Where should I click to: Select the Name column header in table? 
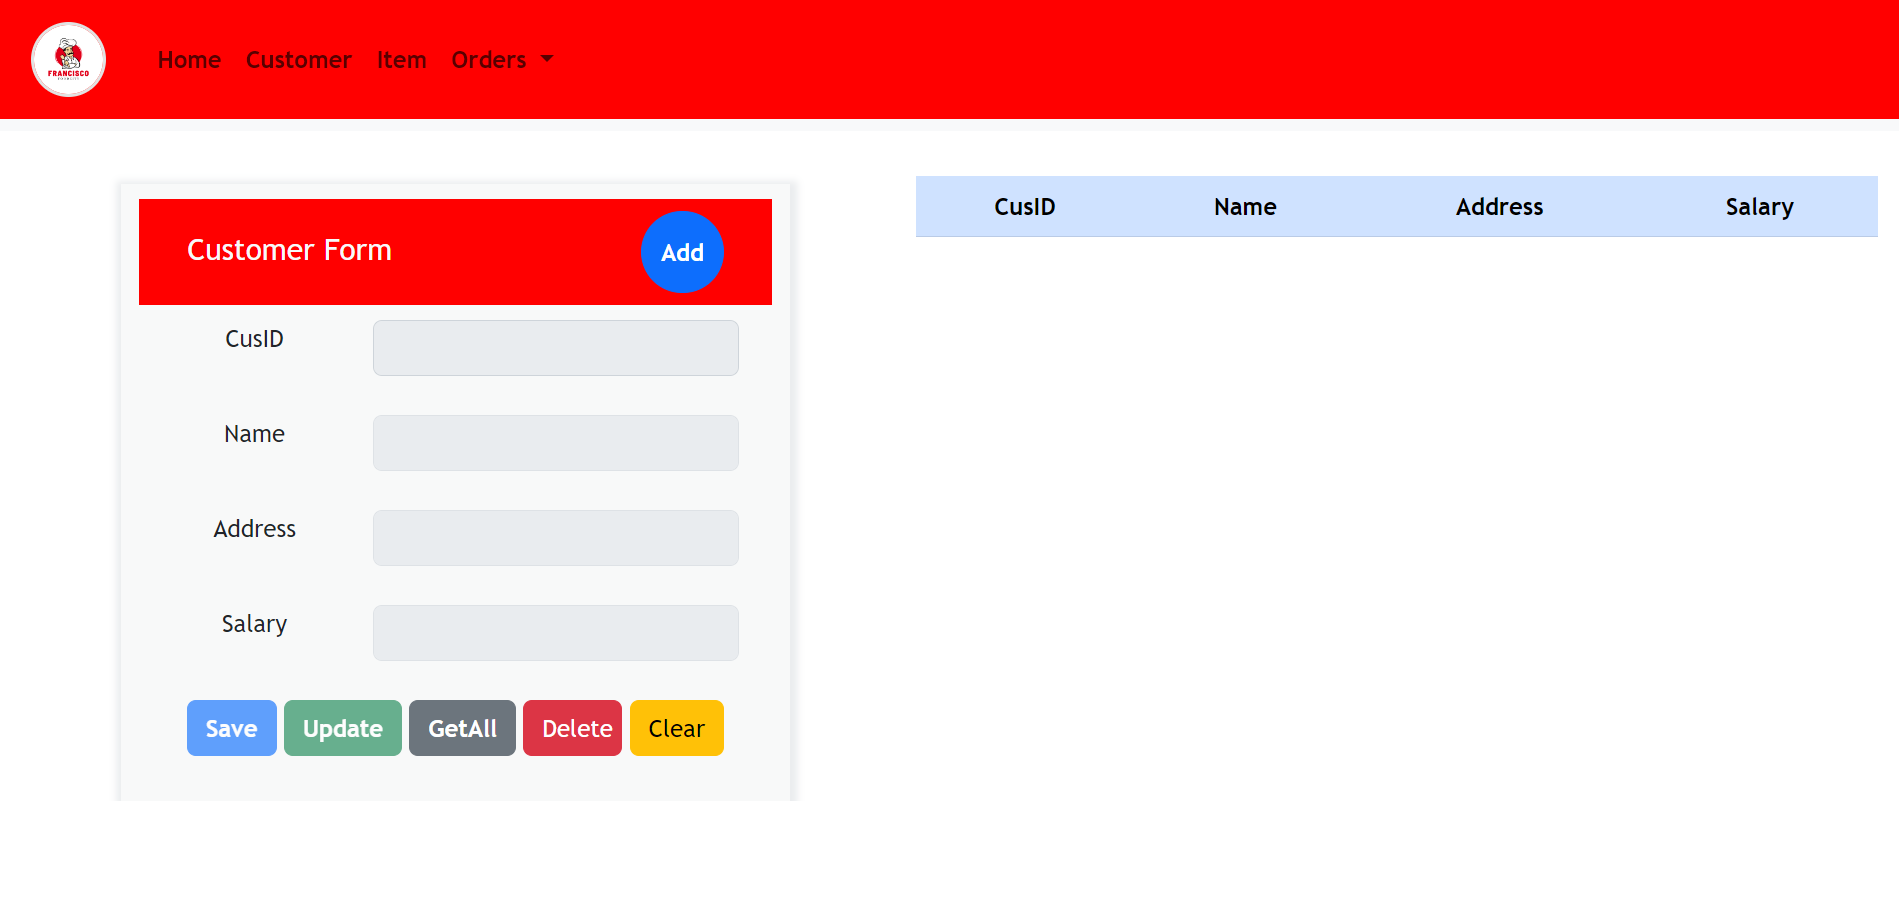pos(1244,207)
